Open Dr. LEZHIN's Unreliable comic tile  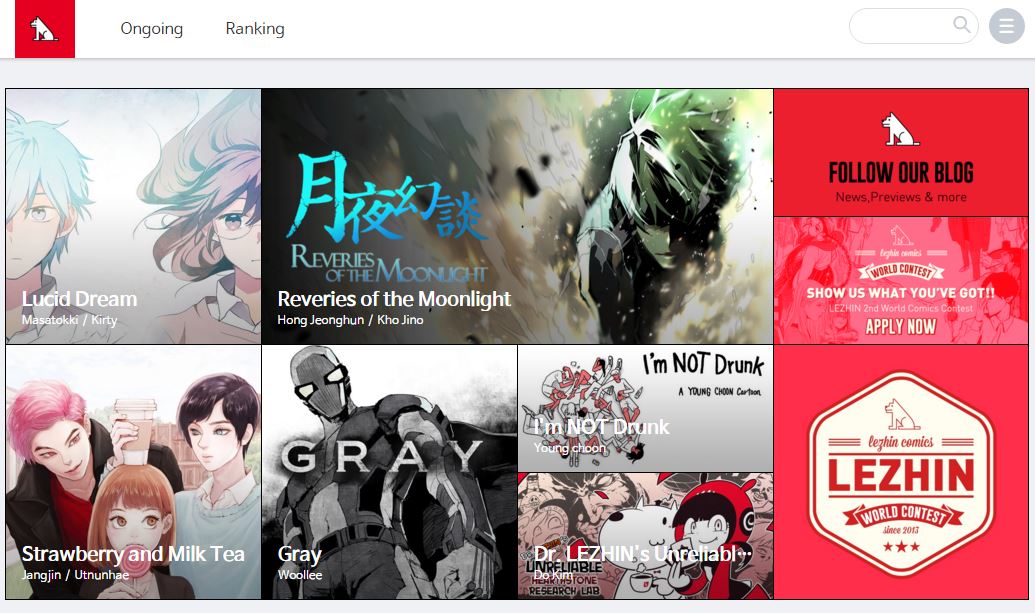[x=646, y=536]
